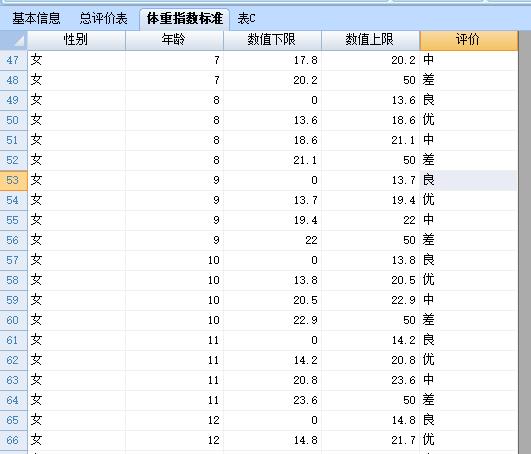Click the 数值上限 cell showing 22.9
The height and width of the screenshot is (454, 531).
370,300
